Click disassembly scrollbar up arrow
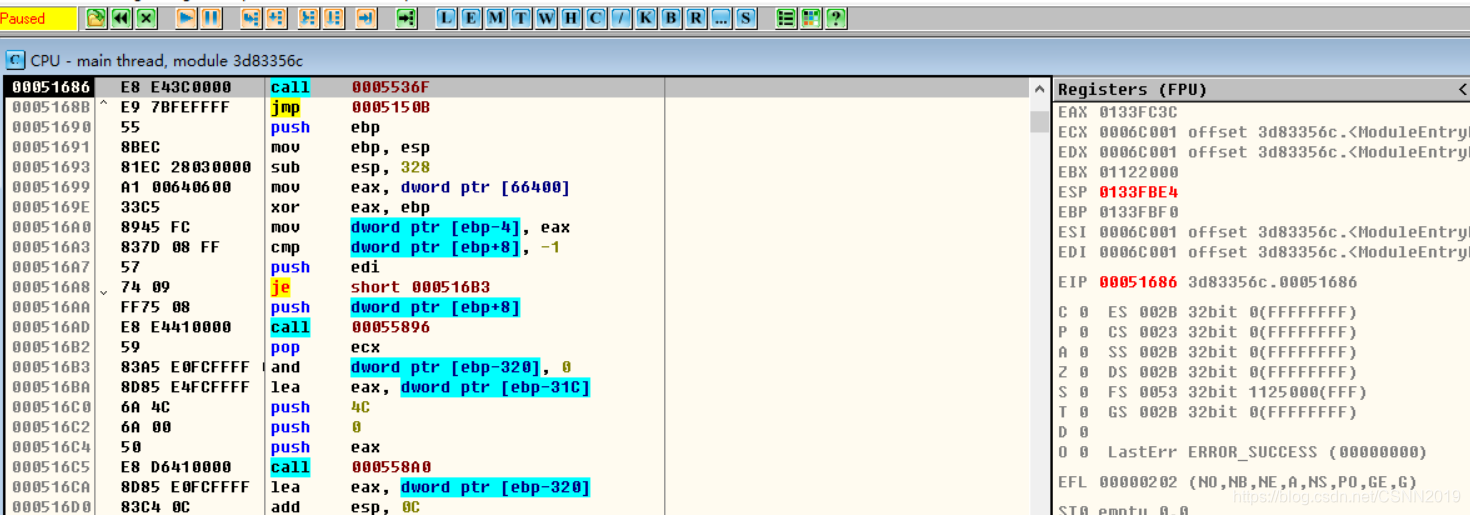1470x515 pixels. pos(1039,88)
